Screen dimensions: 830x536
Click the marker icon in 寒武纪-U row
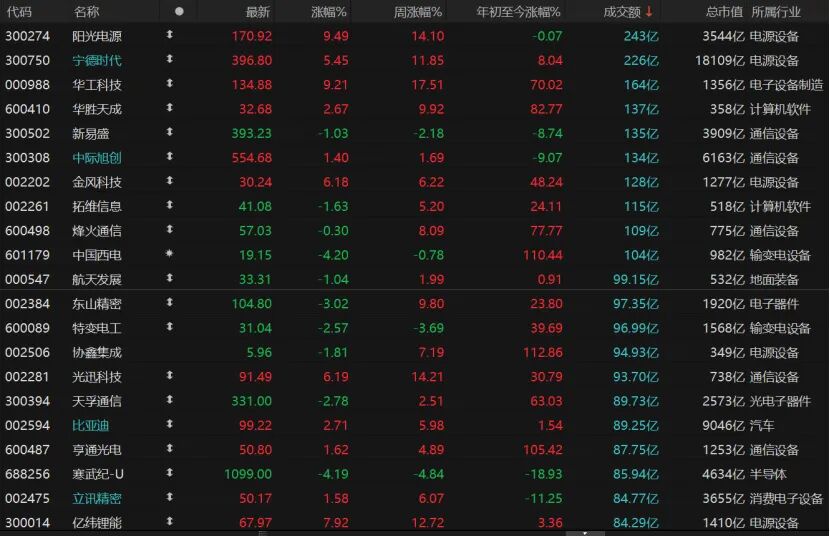click(x=169, y=474)
